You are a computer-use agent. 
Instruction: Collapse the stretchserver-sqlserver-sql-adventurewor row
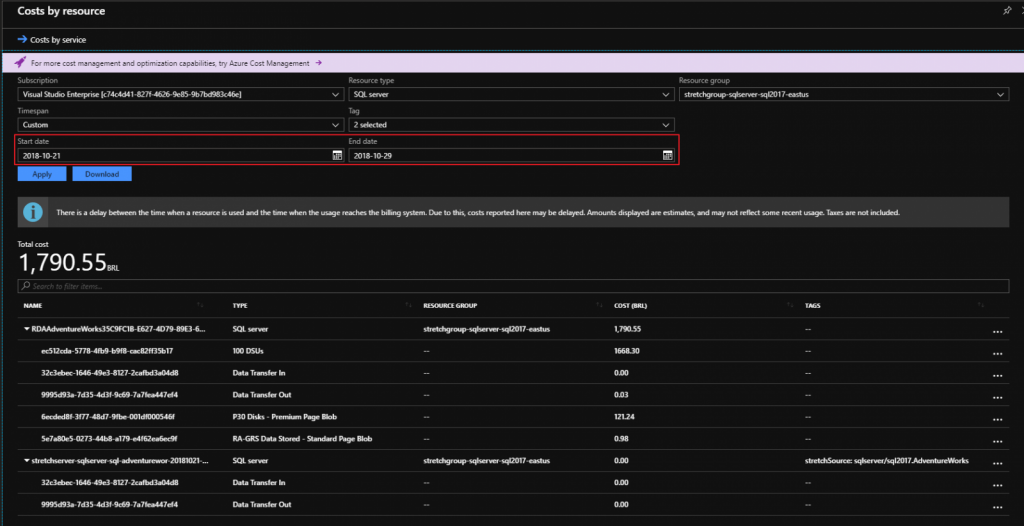(x=27, y=461)
